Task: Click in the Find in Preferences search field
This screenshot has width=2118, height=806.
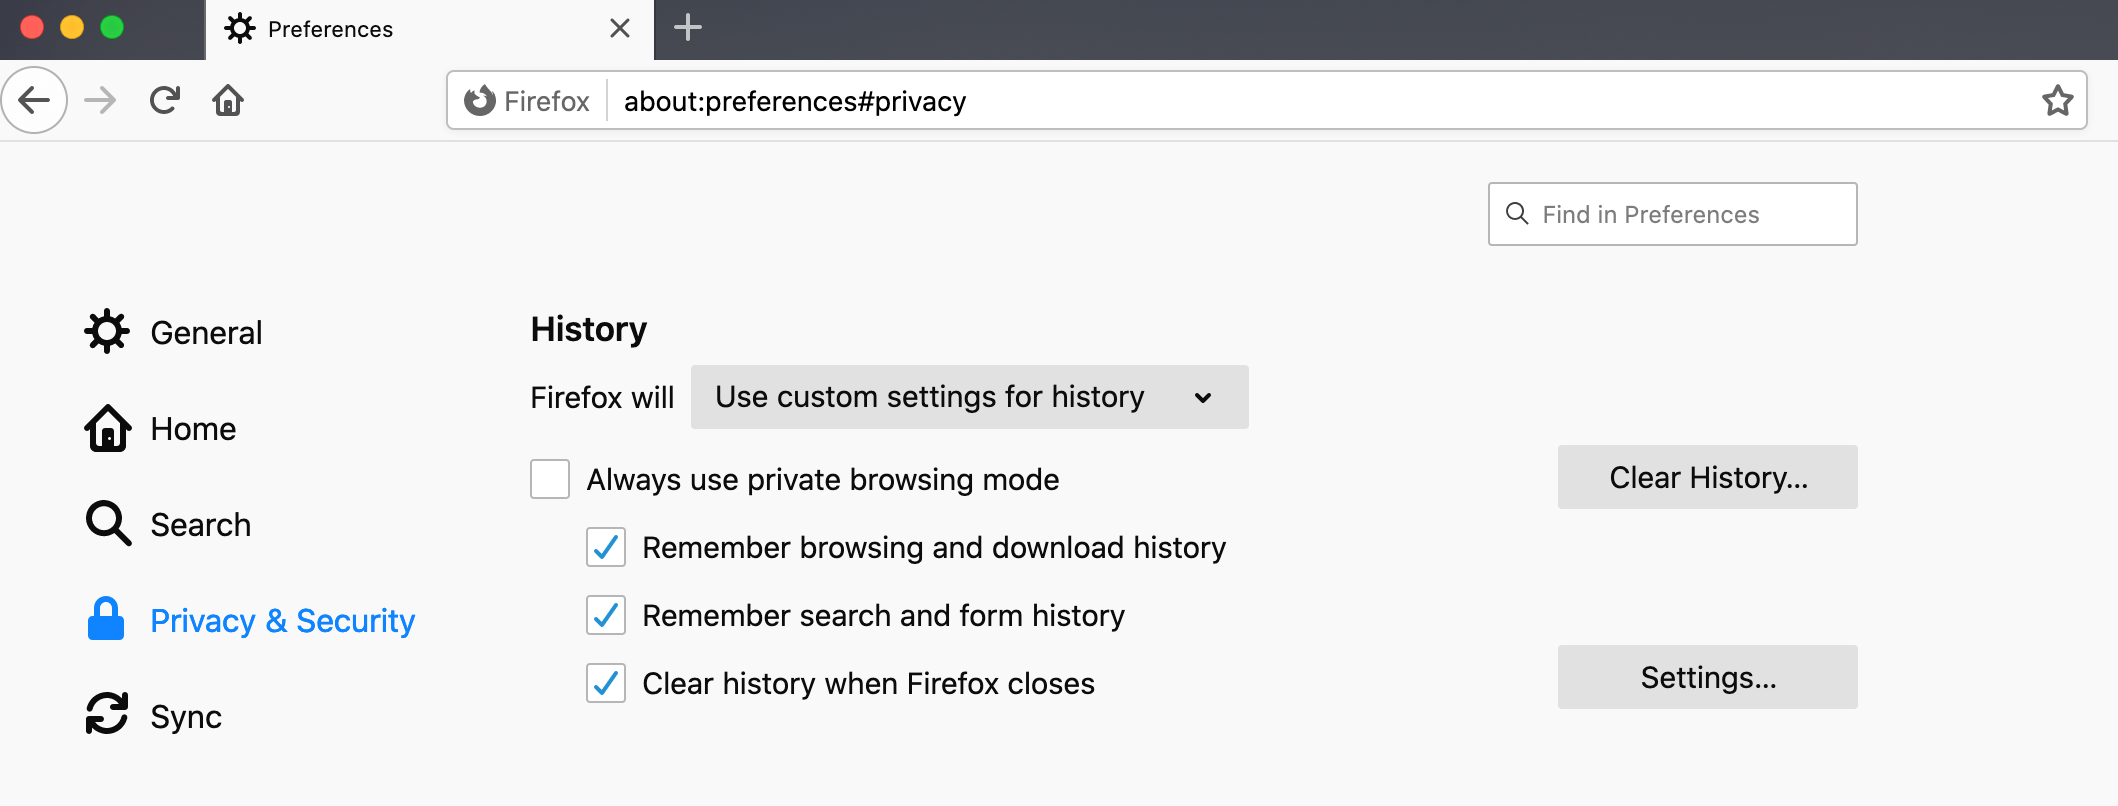Action: pos(1672,214)
